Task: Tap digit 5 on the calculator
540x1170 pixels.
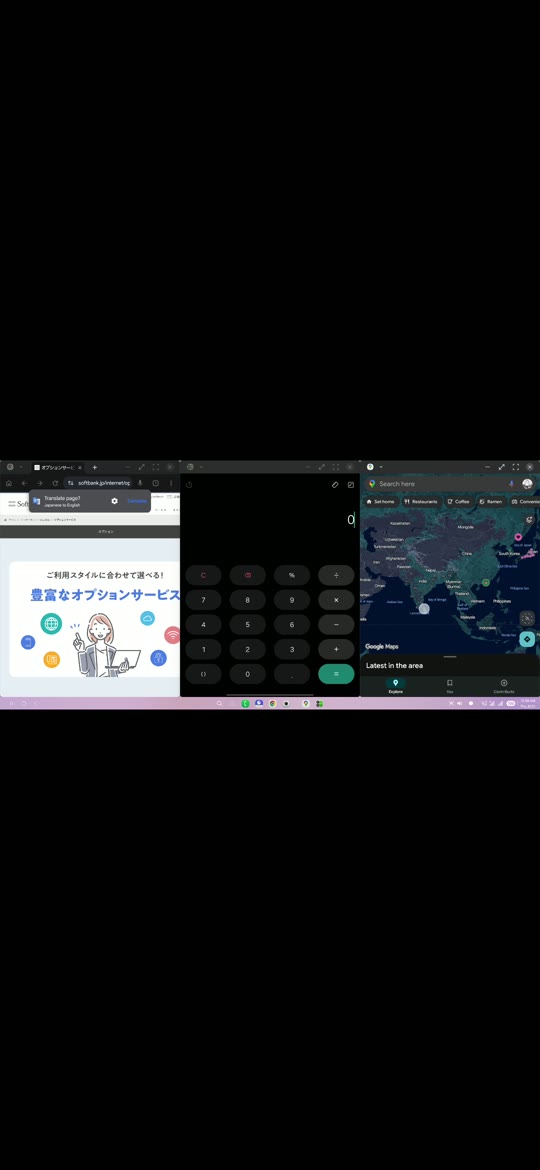Action: 248,625
